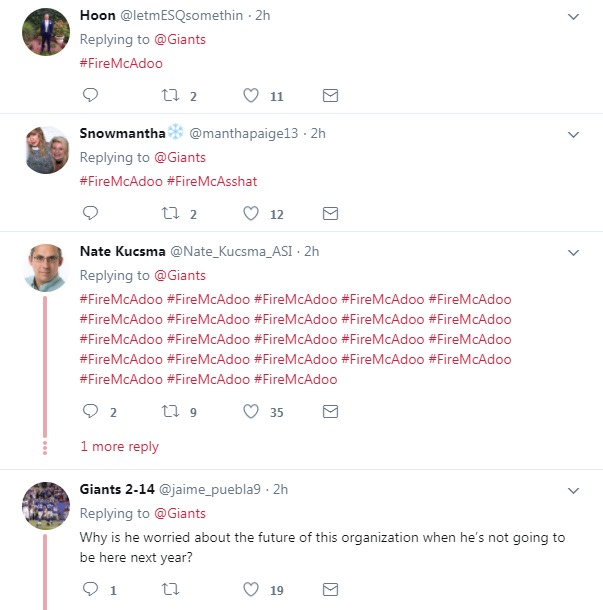Screen dimensions: 603x610
Task: Open more options dropdown on Hoon's tweet
Action: pos(574,17)
